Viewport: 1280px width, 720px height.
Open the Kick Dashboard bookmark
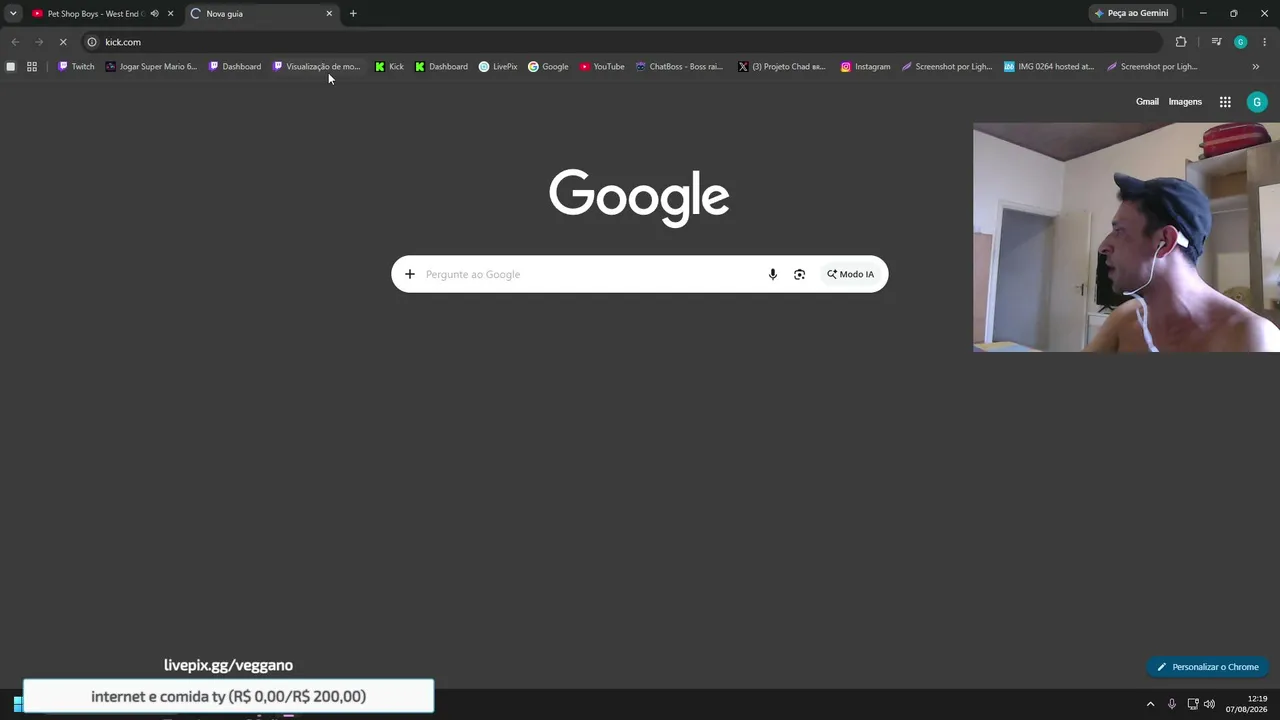(x=441, y=67)
